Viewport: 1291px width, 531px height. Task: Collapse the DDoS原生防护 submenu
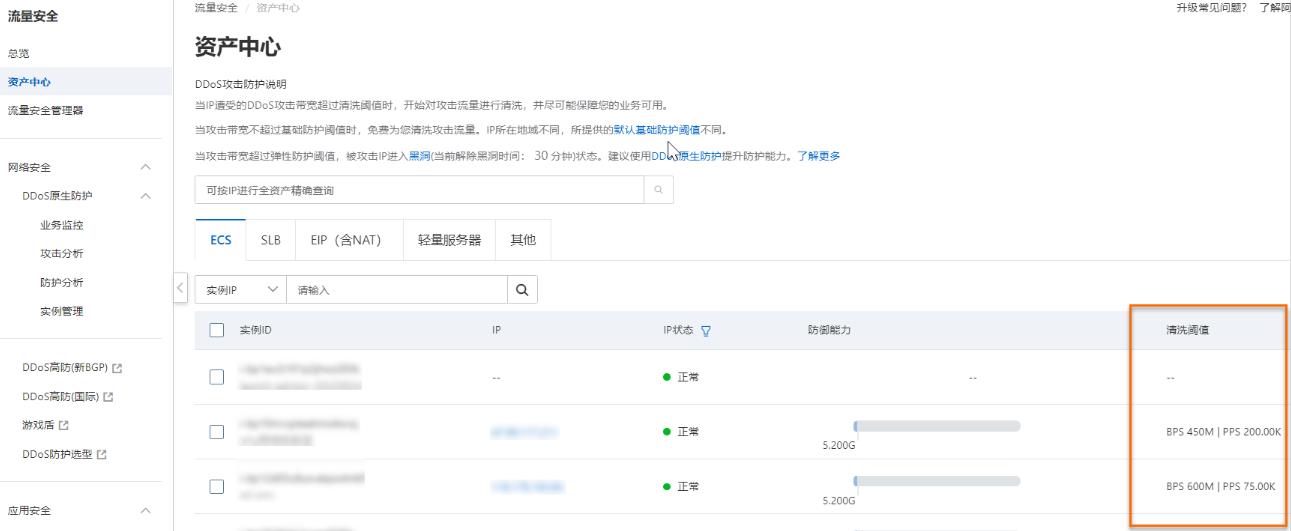tap(146, 196)
